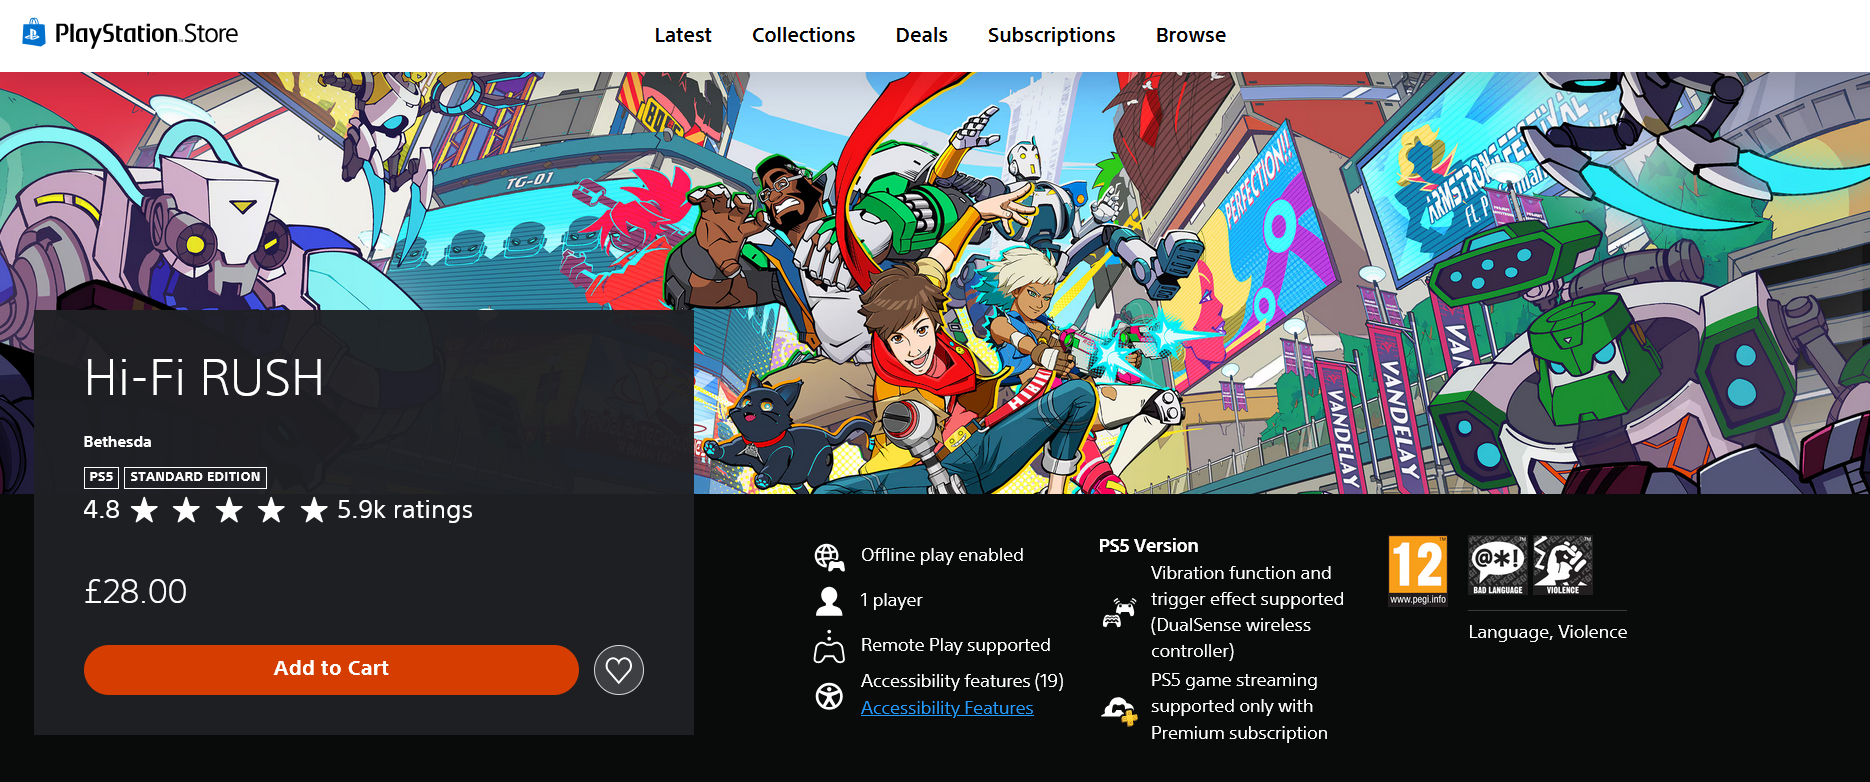Click the PEGI 12 rating badge
Screen dimensions: 1870x782
point(1417,570)
